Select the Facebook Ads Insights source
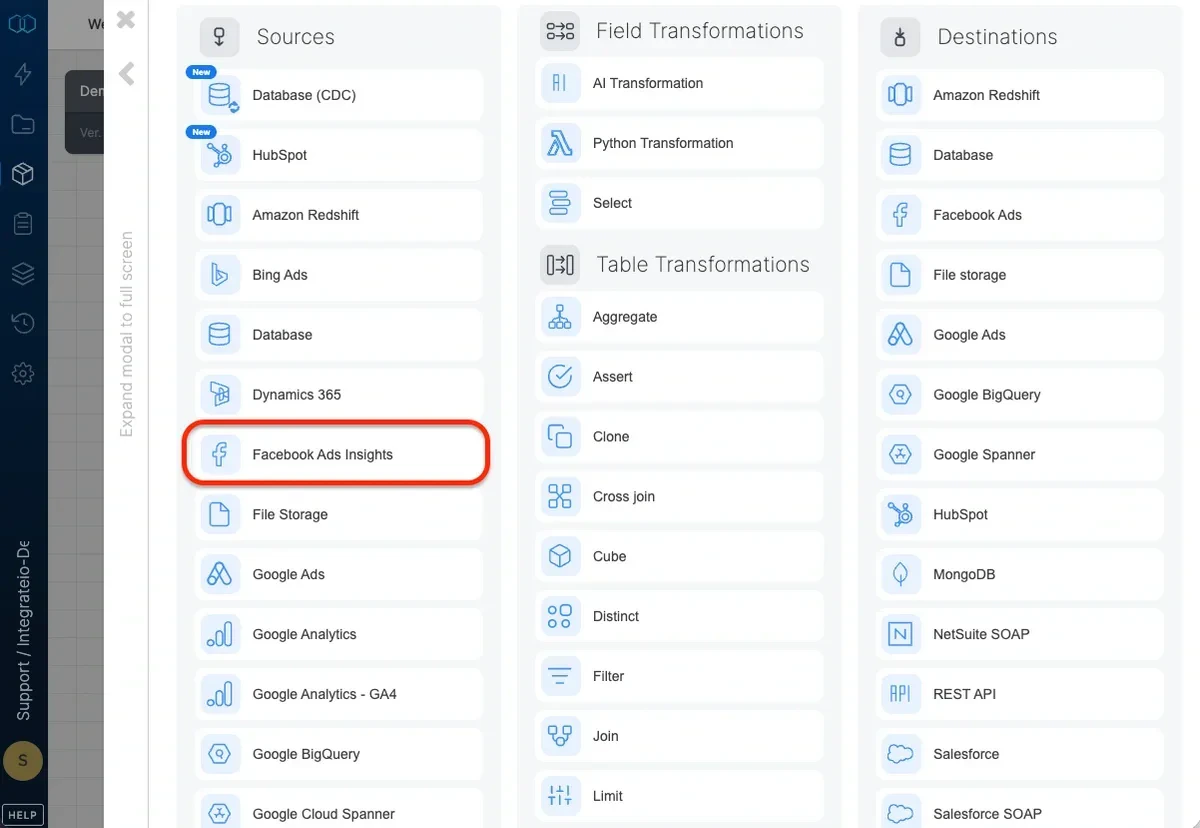 point(335,453)
